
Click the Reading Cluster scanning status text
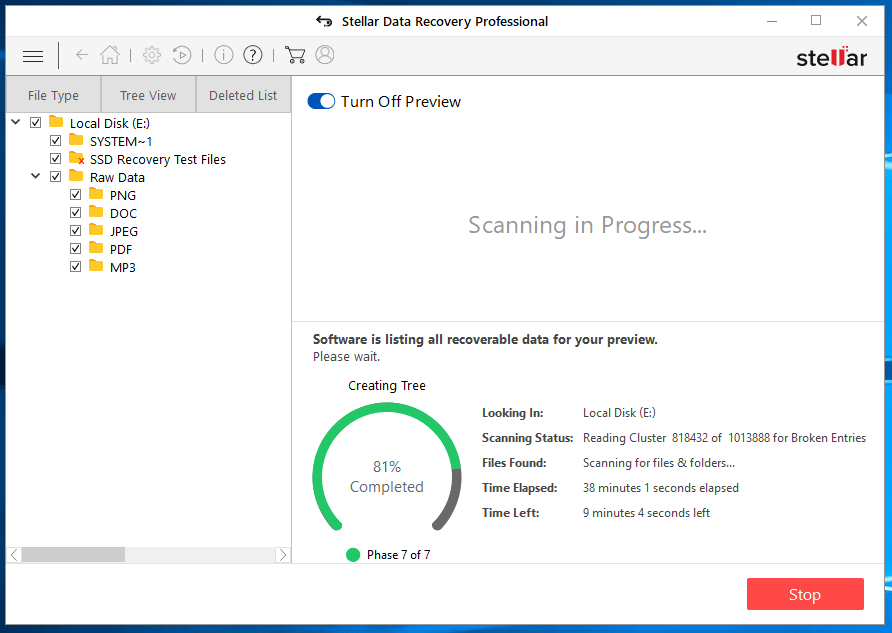pyautogui.click(x=724, y=438)
